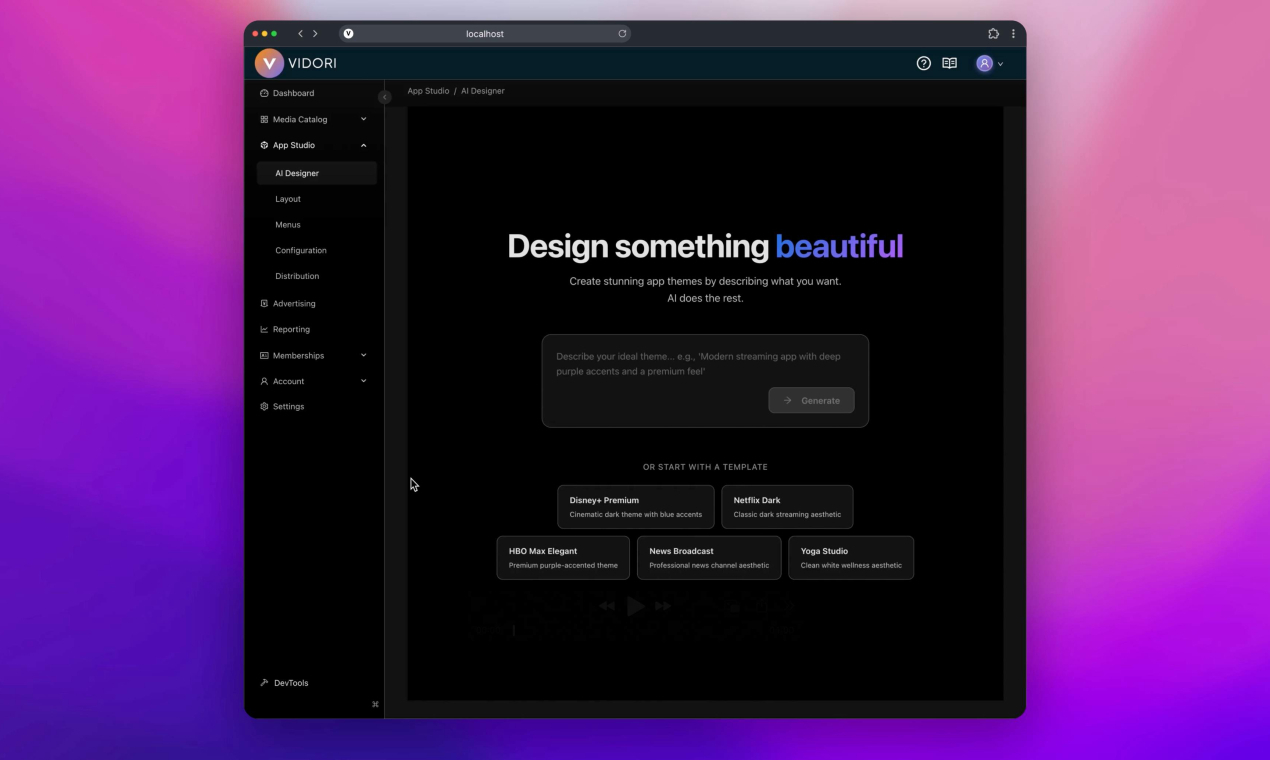Open the documentation book icon
The image size is (1270, 760).
(x=949, y=63)
